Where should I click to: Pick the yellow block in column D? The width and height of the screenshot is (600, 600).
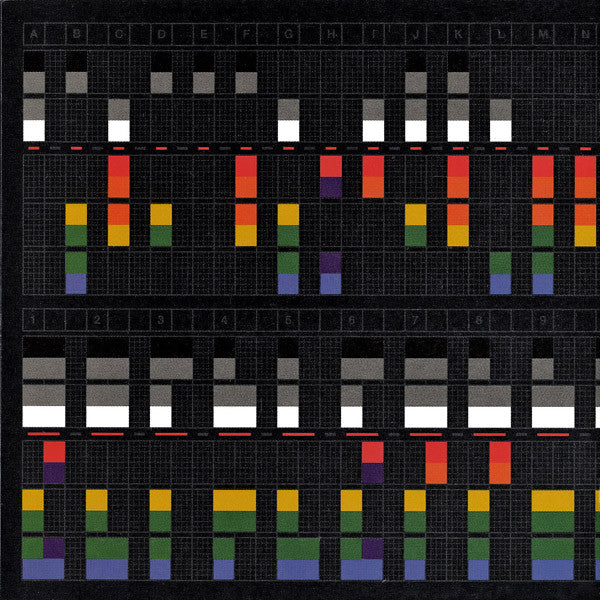point(161,215)
